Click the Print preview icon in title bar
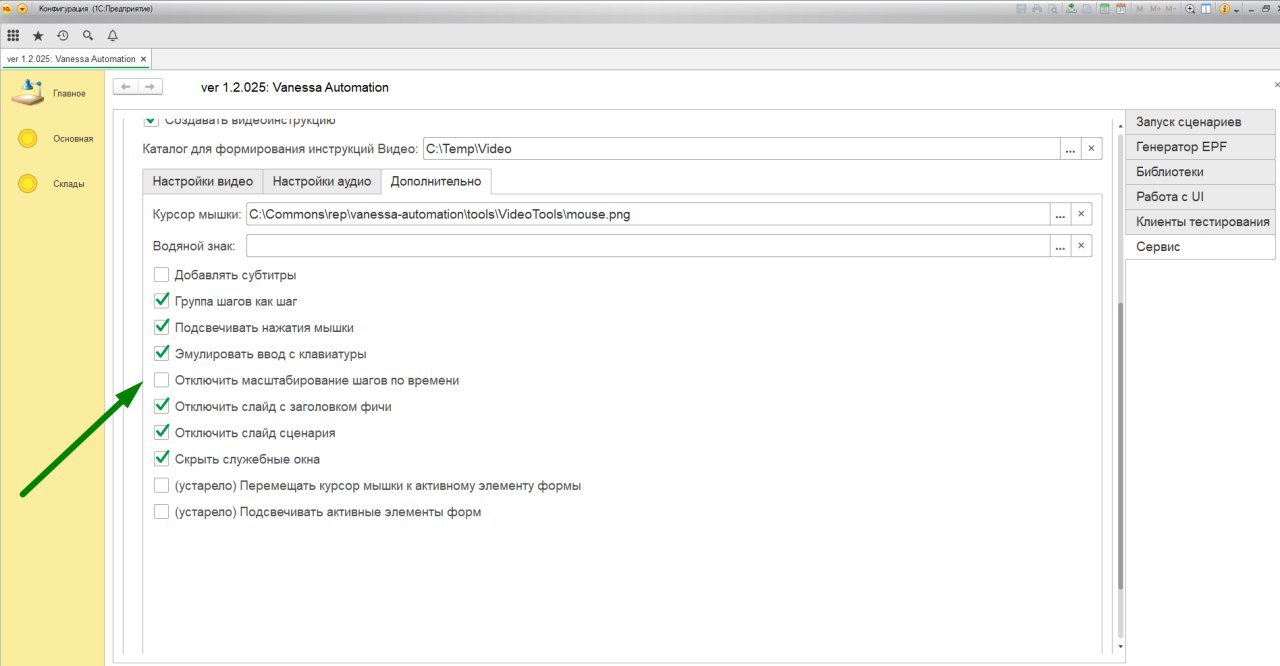The image size is (1280, 666). click(1053, 9)
